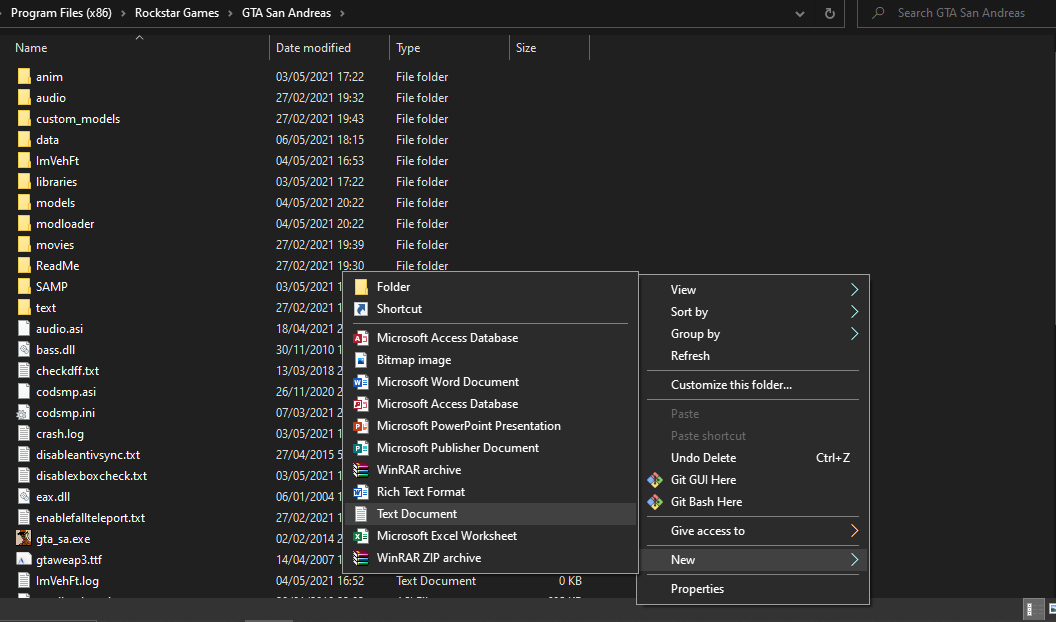This screenshot has height=622, width=1056.
Task: Select the audio.asi file name
Action: 59,329
